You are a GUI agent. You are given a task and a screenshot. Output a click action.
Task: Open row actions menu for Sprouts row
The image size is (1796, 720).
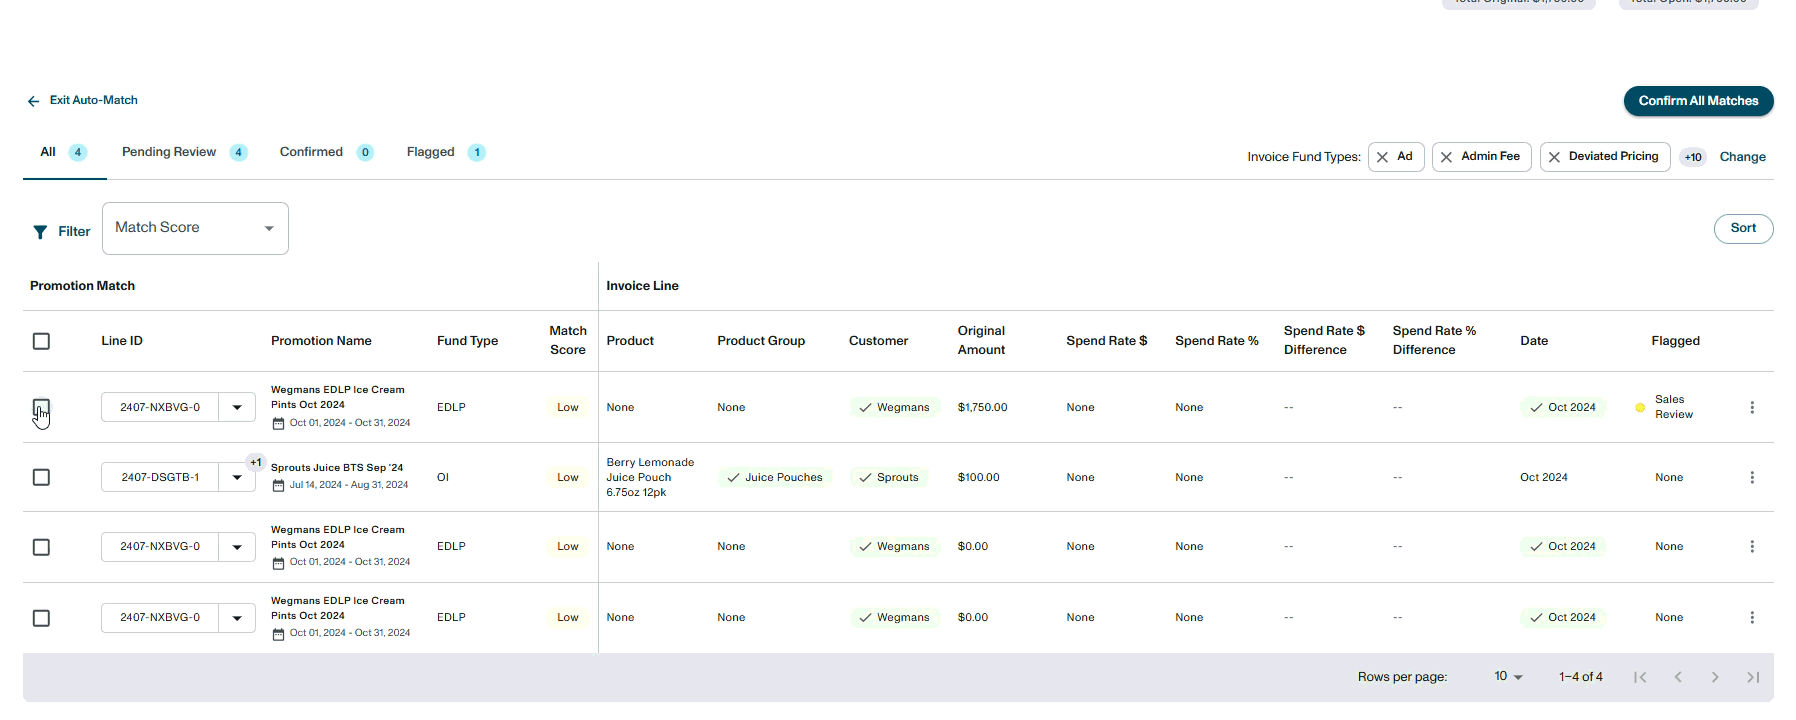click(x=1752, y=477)
